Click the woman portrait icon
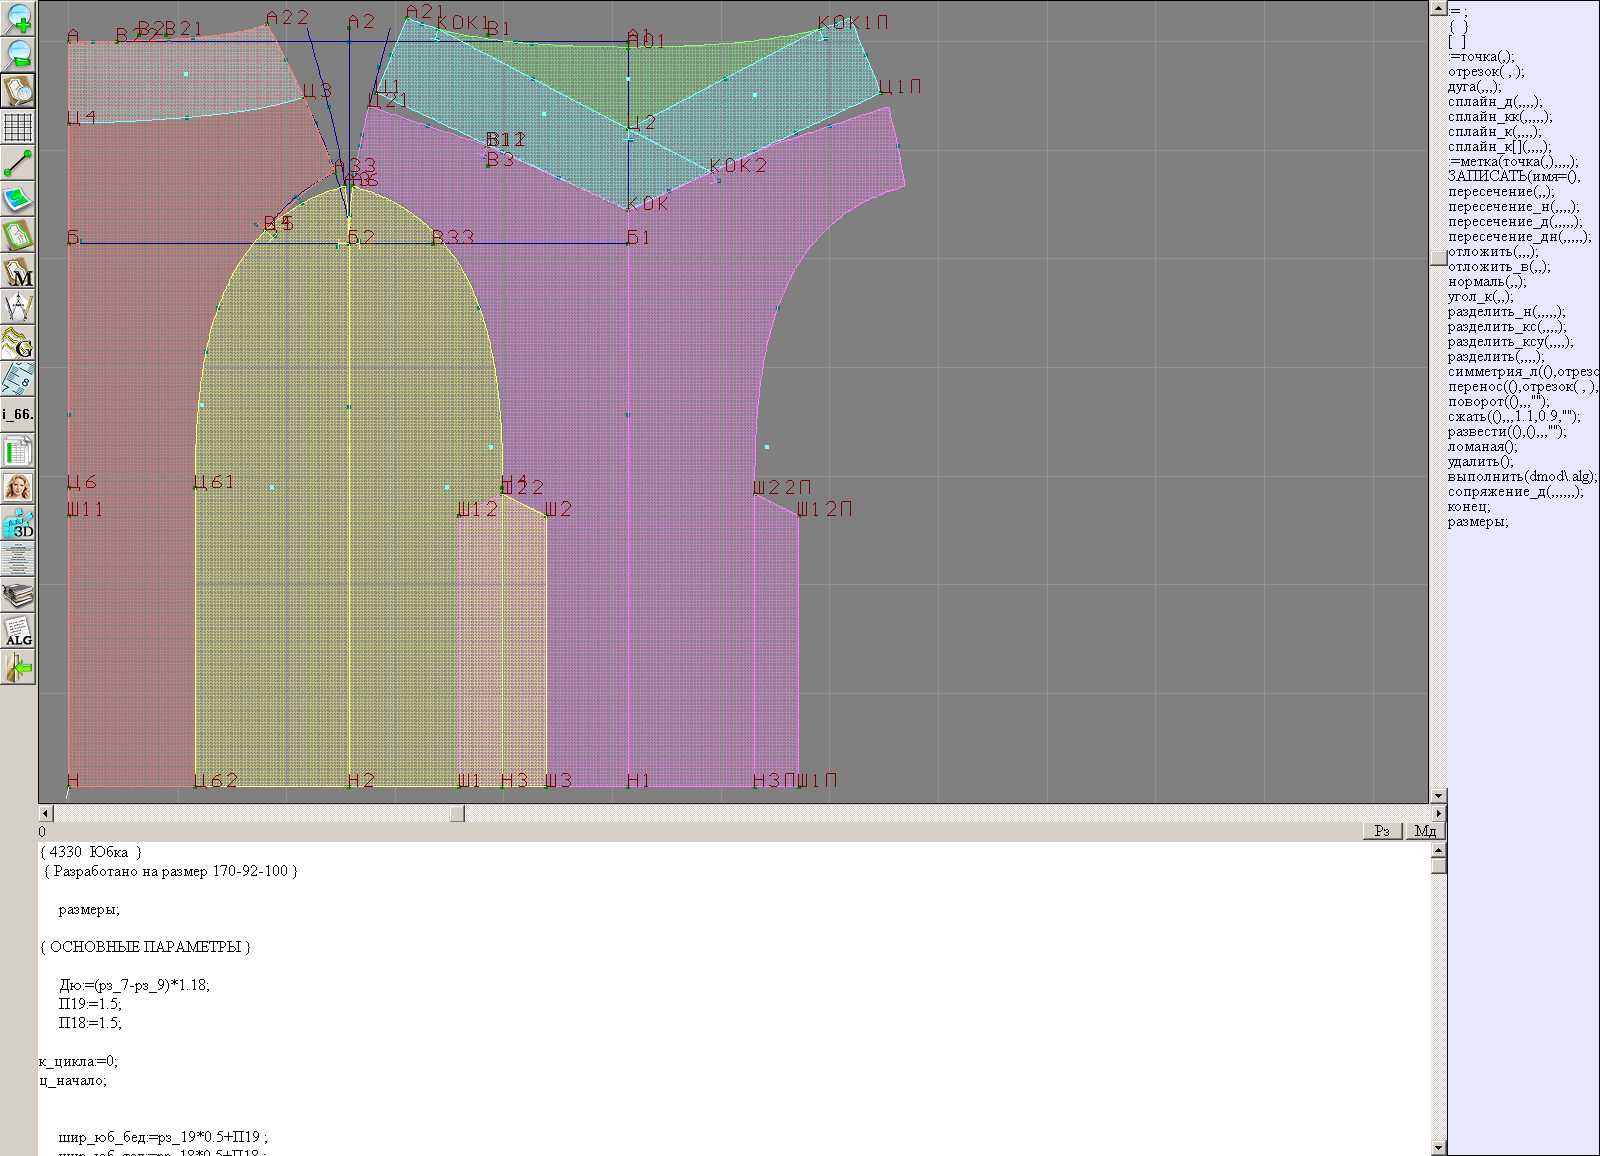 [18, 488]
